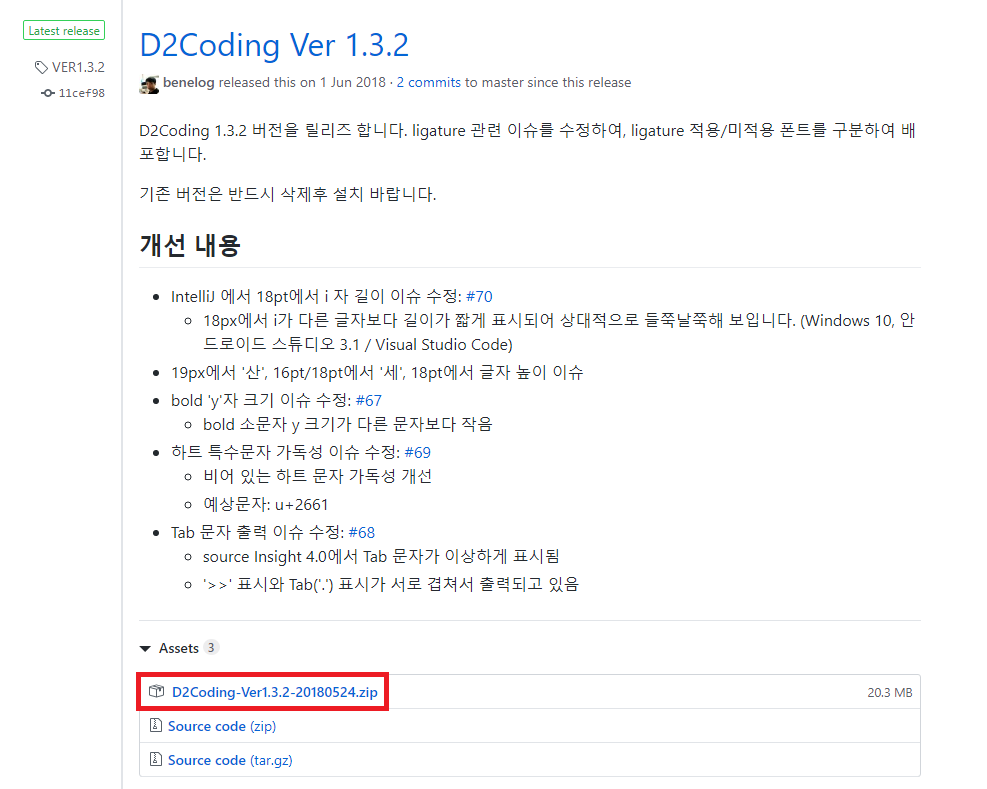Click the 'released this on 1 Jun 2018' text
987x789 pixels.
302,82
